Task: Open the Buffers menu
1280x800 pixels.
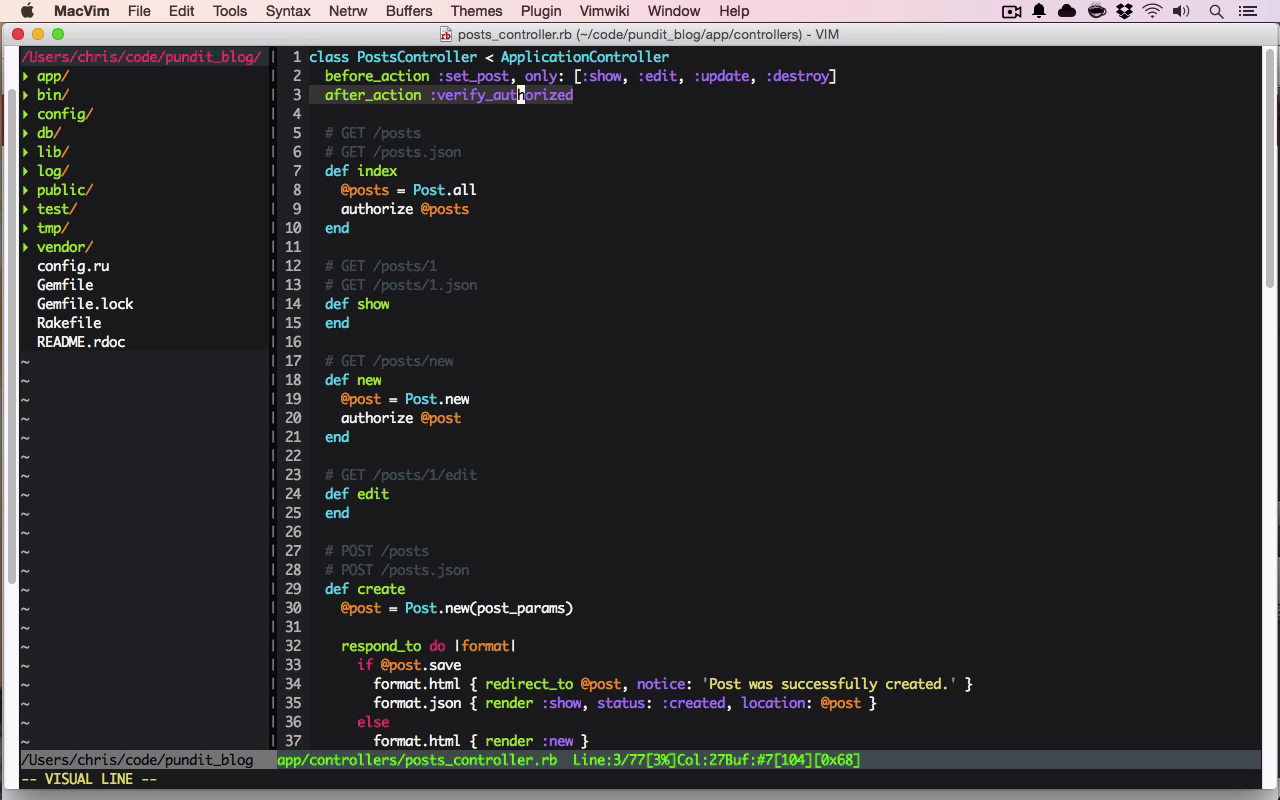Action: coord(408,11)
